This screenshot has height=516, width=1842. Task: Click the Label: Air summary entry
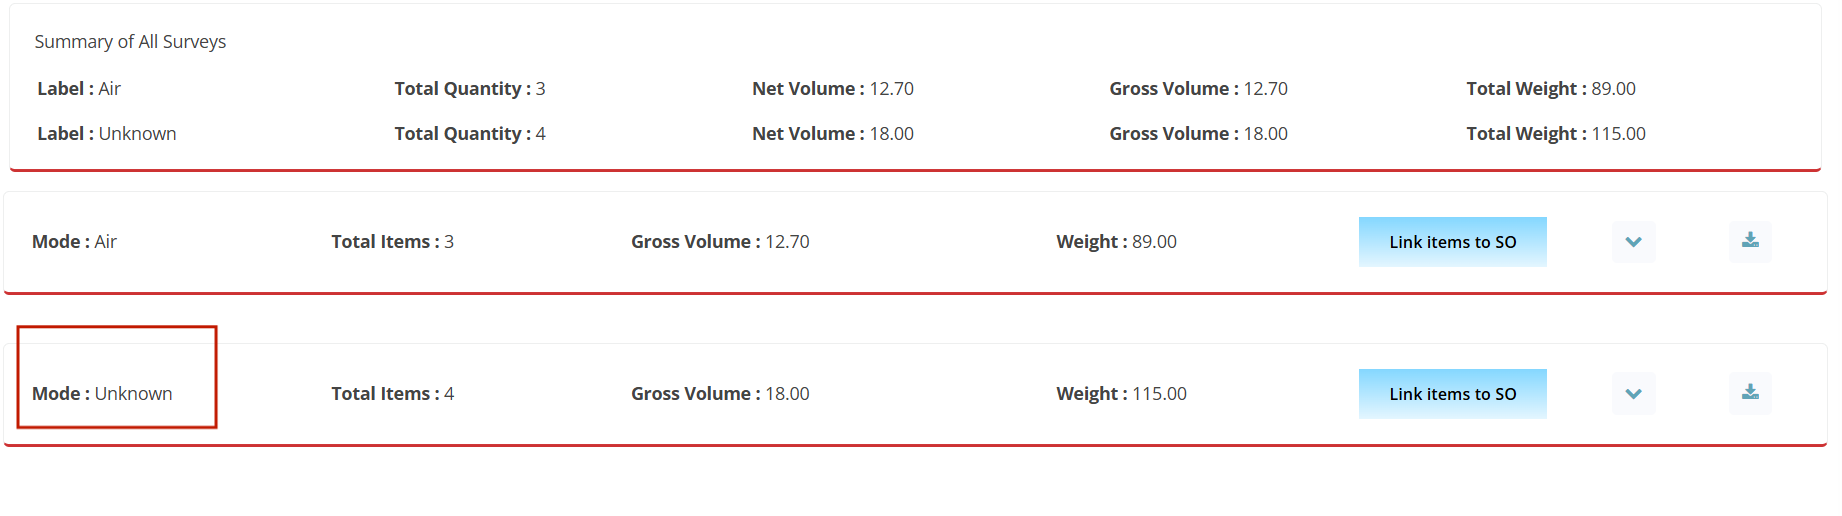point(79,89)
